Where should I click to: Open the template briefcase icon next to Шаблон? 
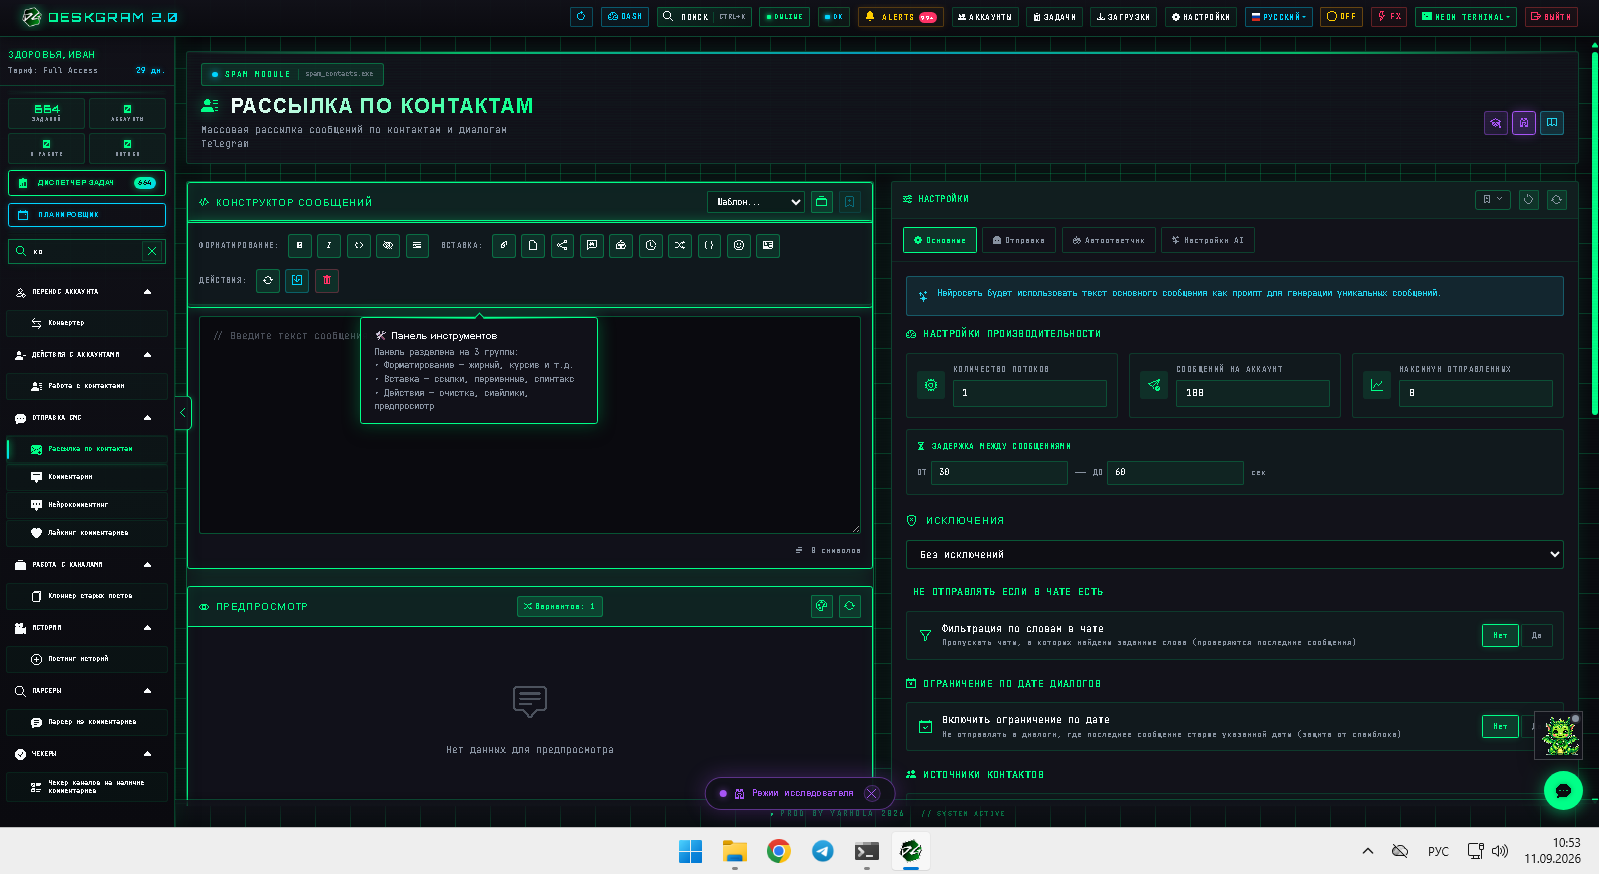(822, 202)
